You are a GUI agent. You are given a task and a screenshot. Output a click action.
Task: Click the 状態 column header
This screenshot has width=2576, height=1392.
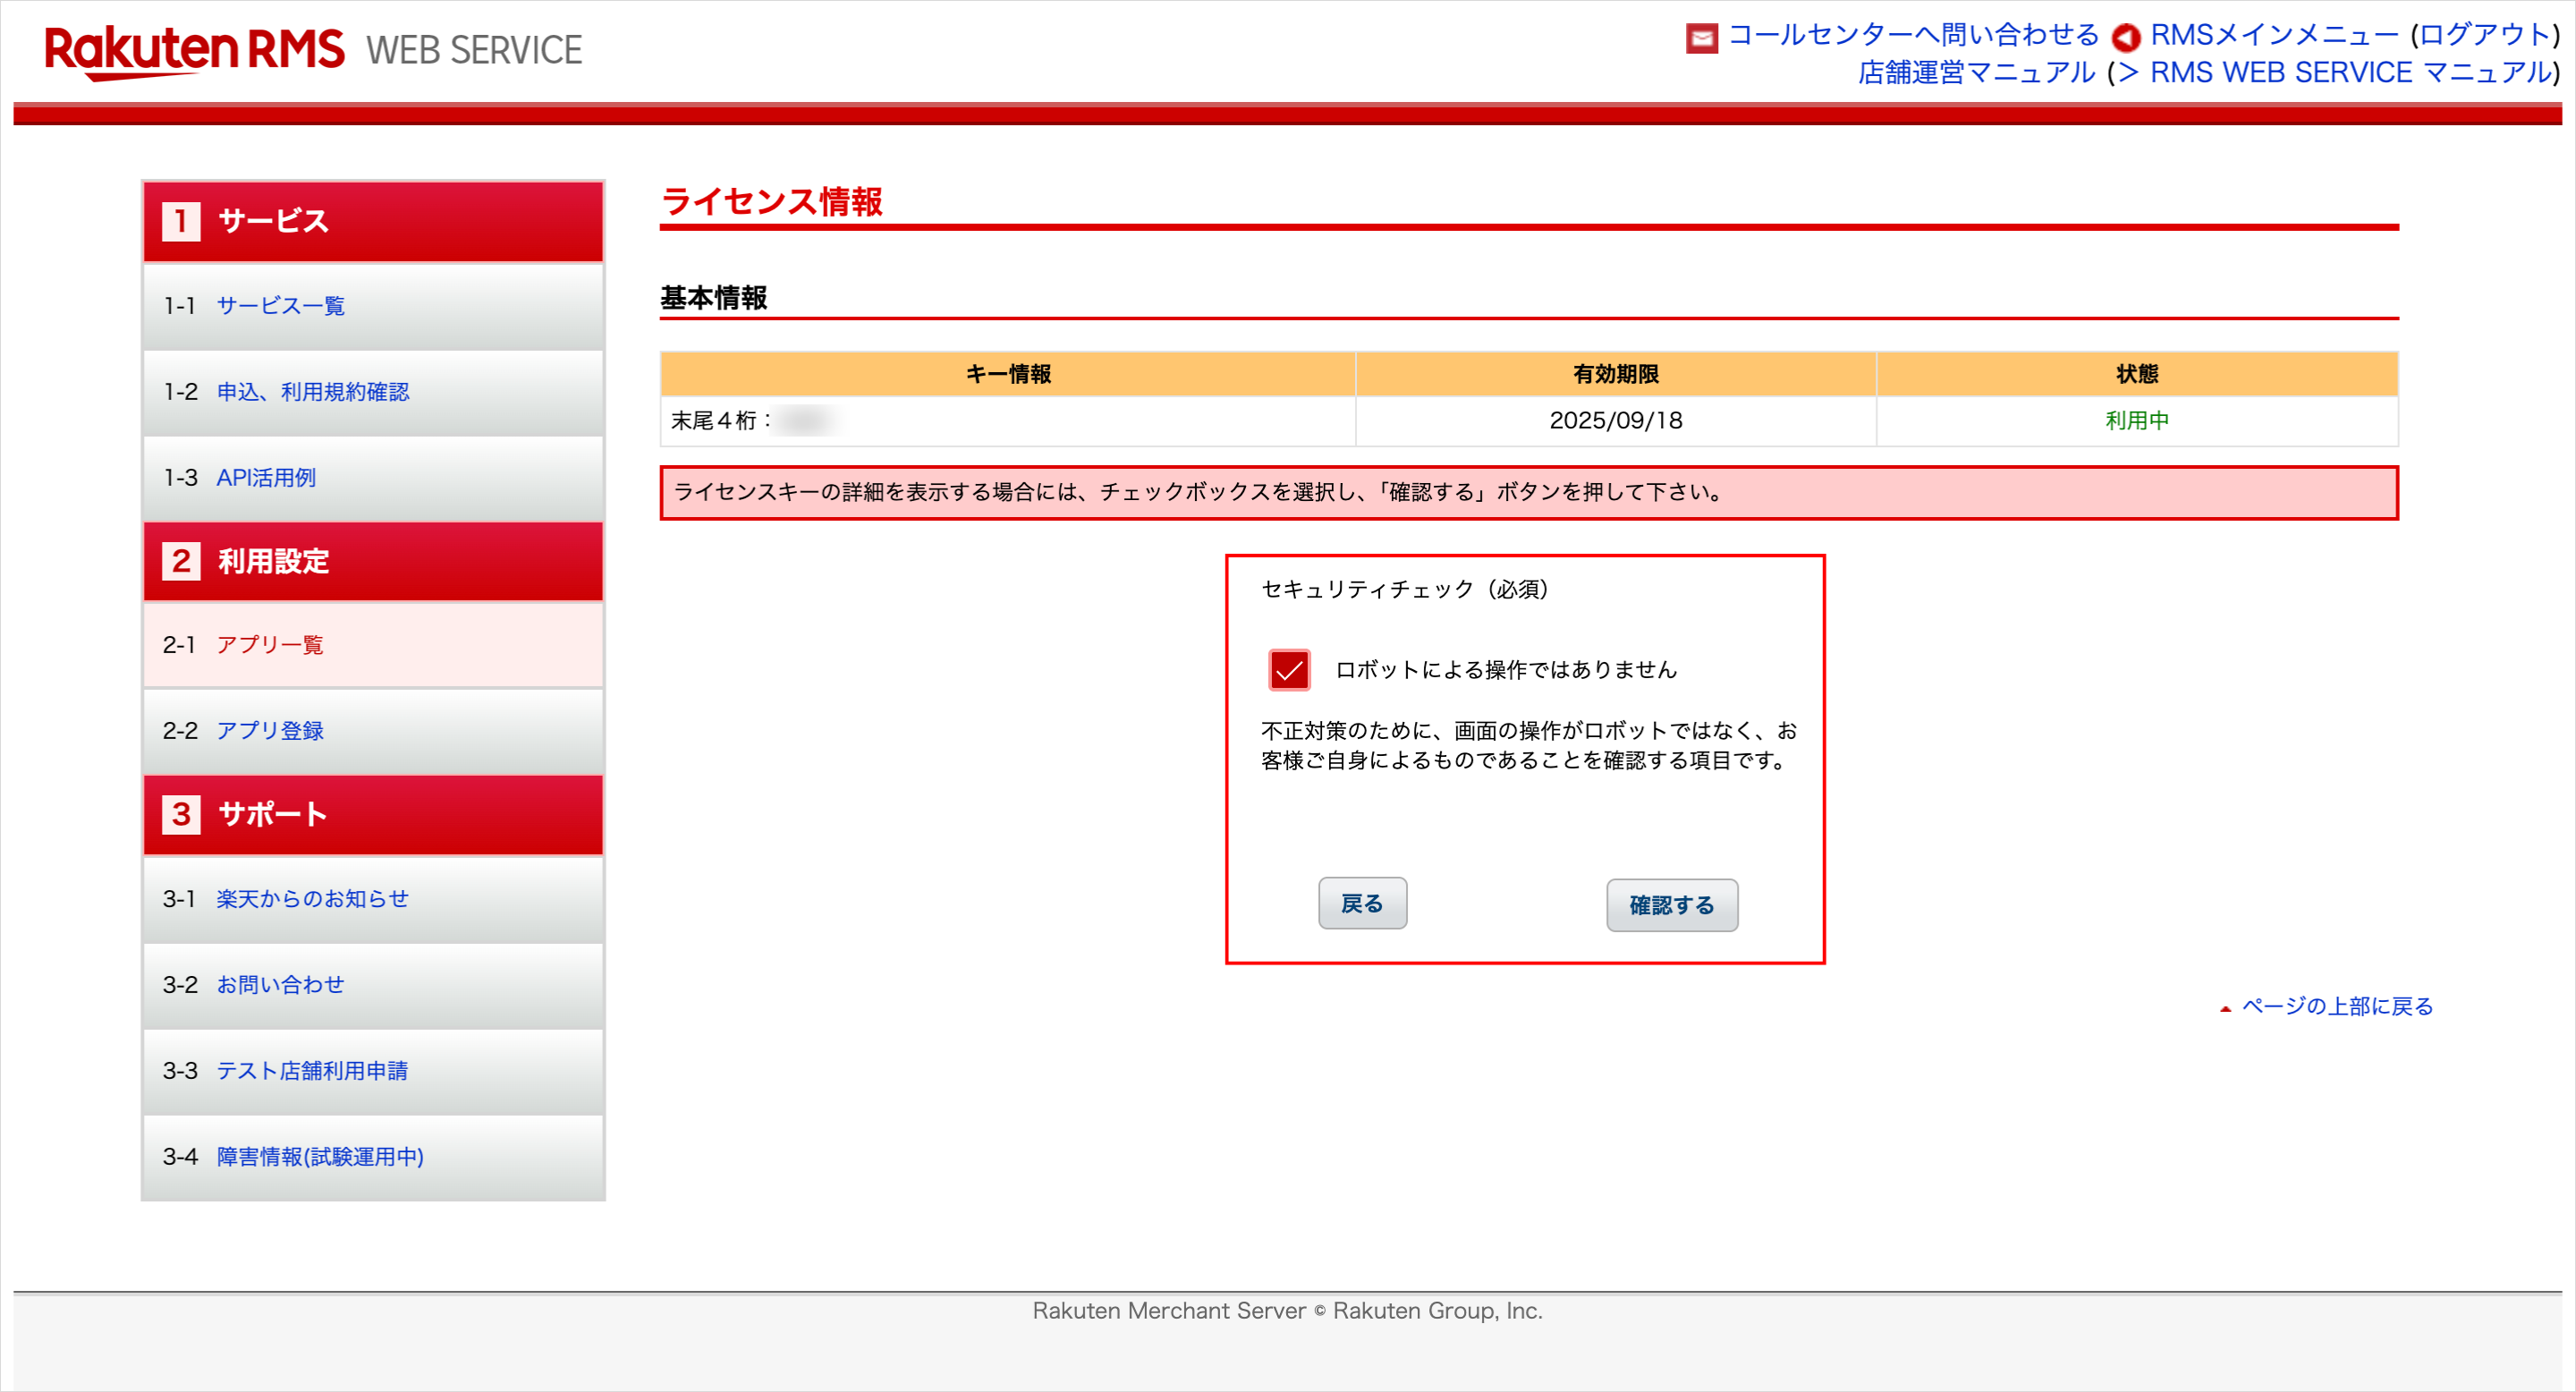(2137, 374)
